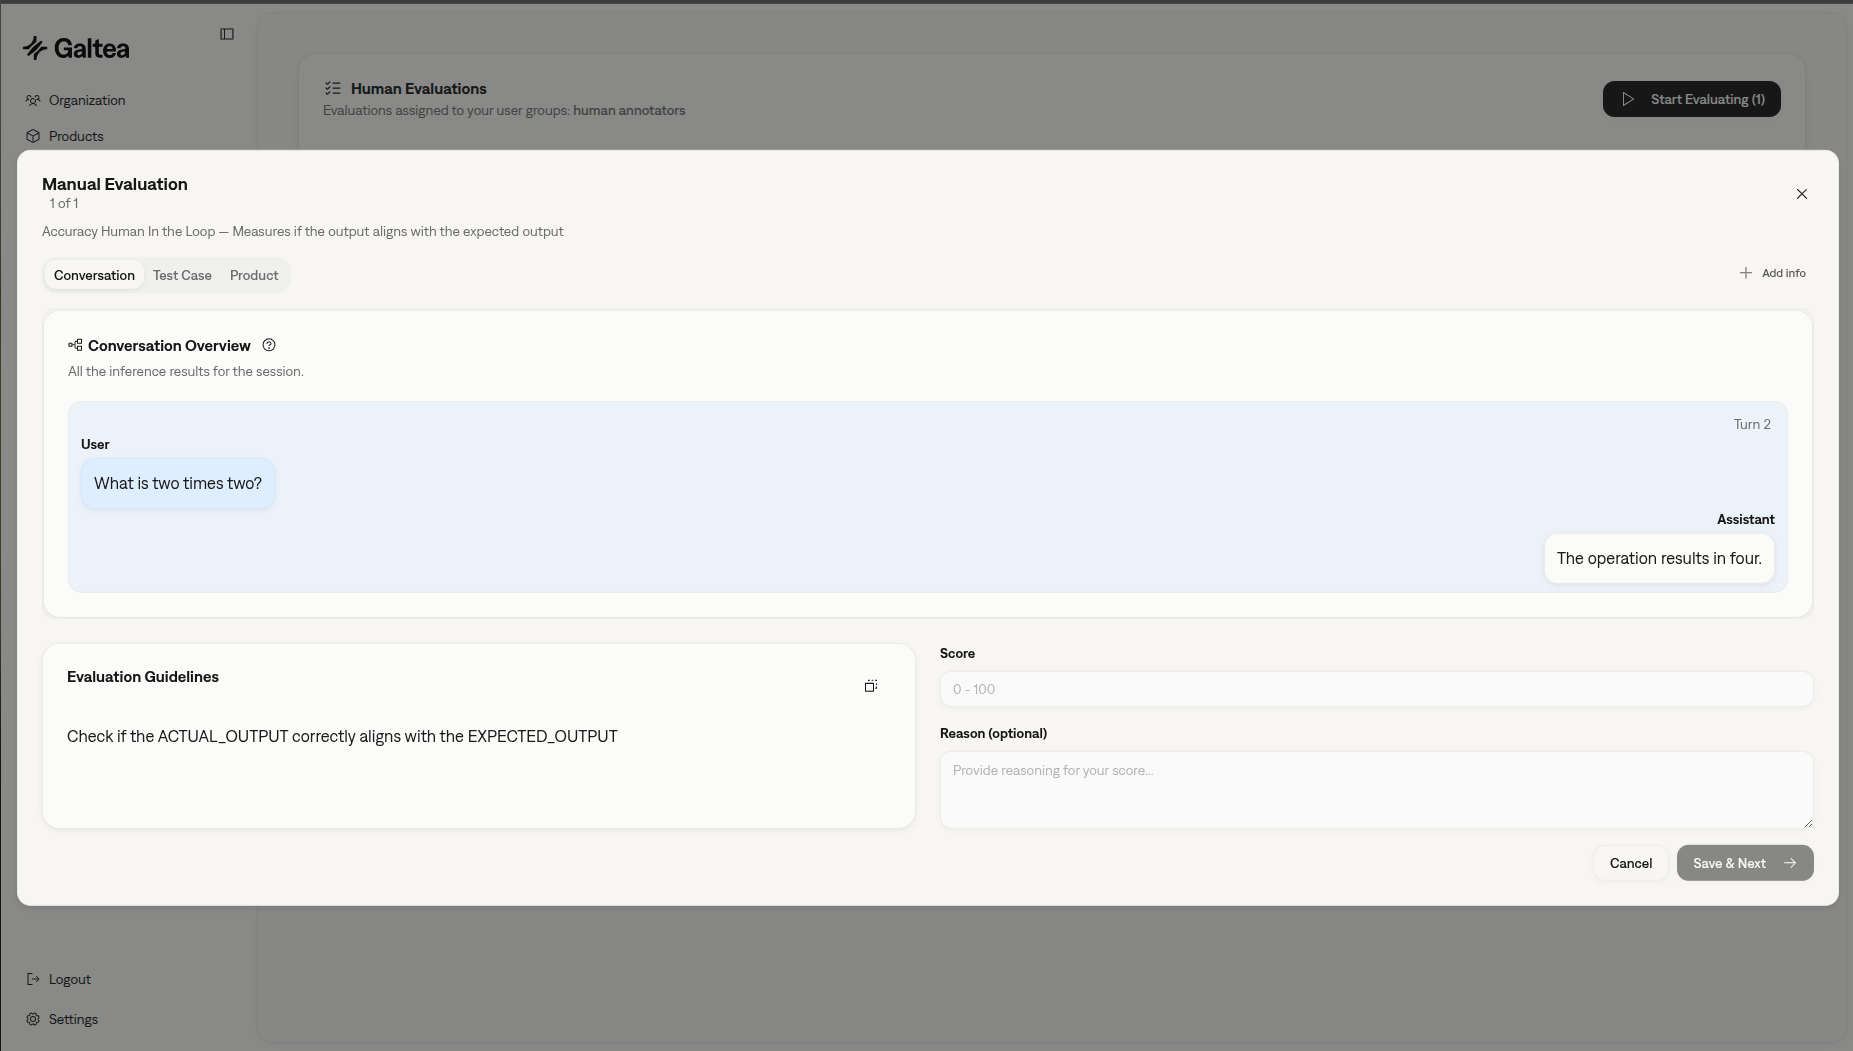Screen dimensions: 1853x1051
Task: Open Organization from the sidebar icon
Action: (x=33, y=99)
